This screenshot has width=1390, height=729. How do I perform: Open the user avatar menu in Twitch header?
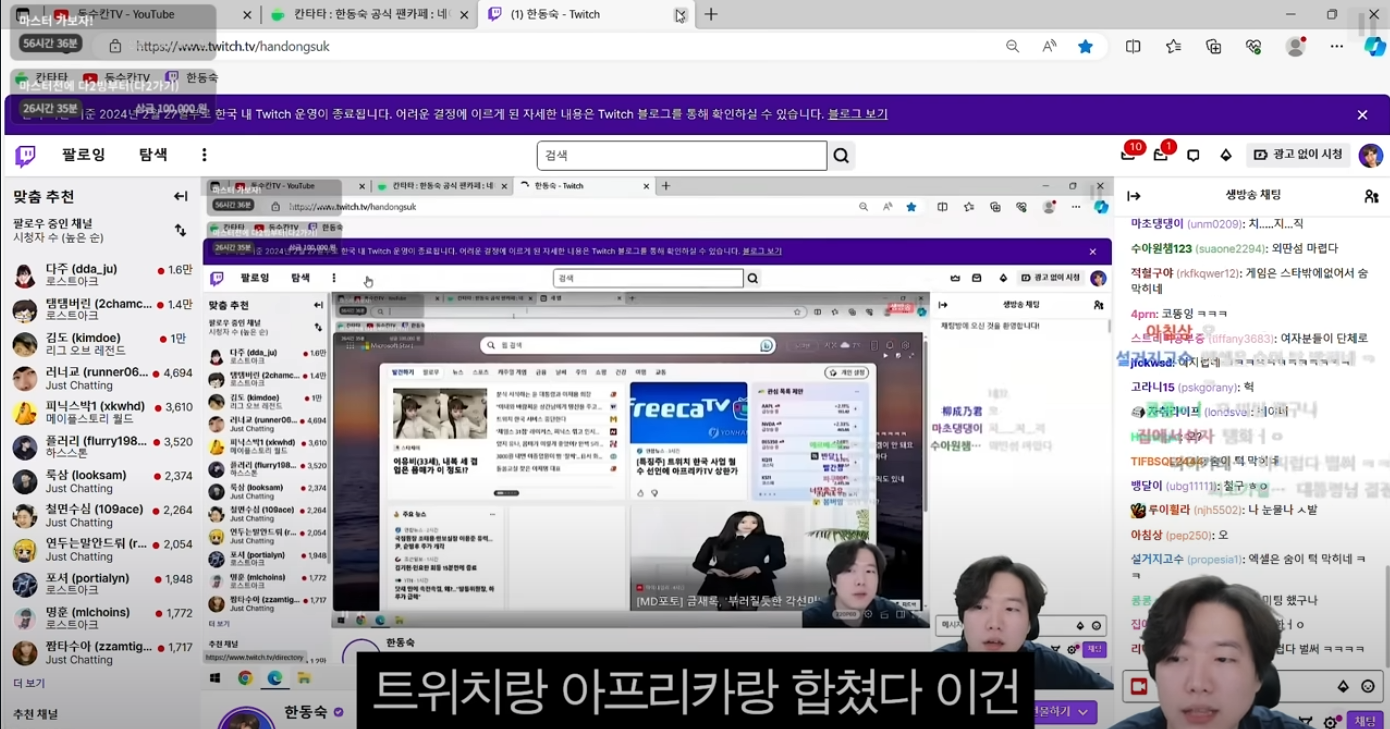point(1370,155)
